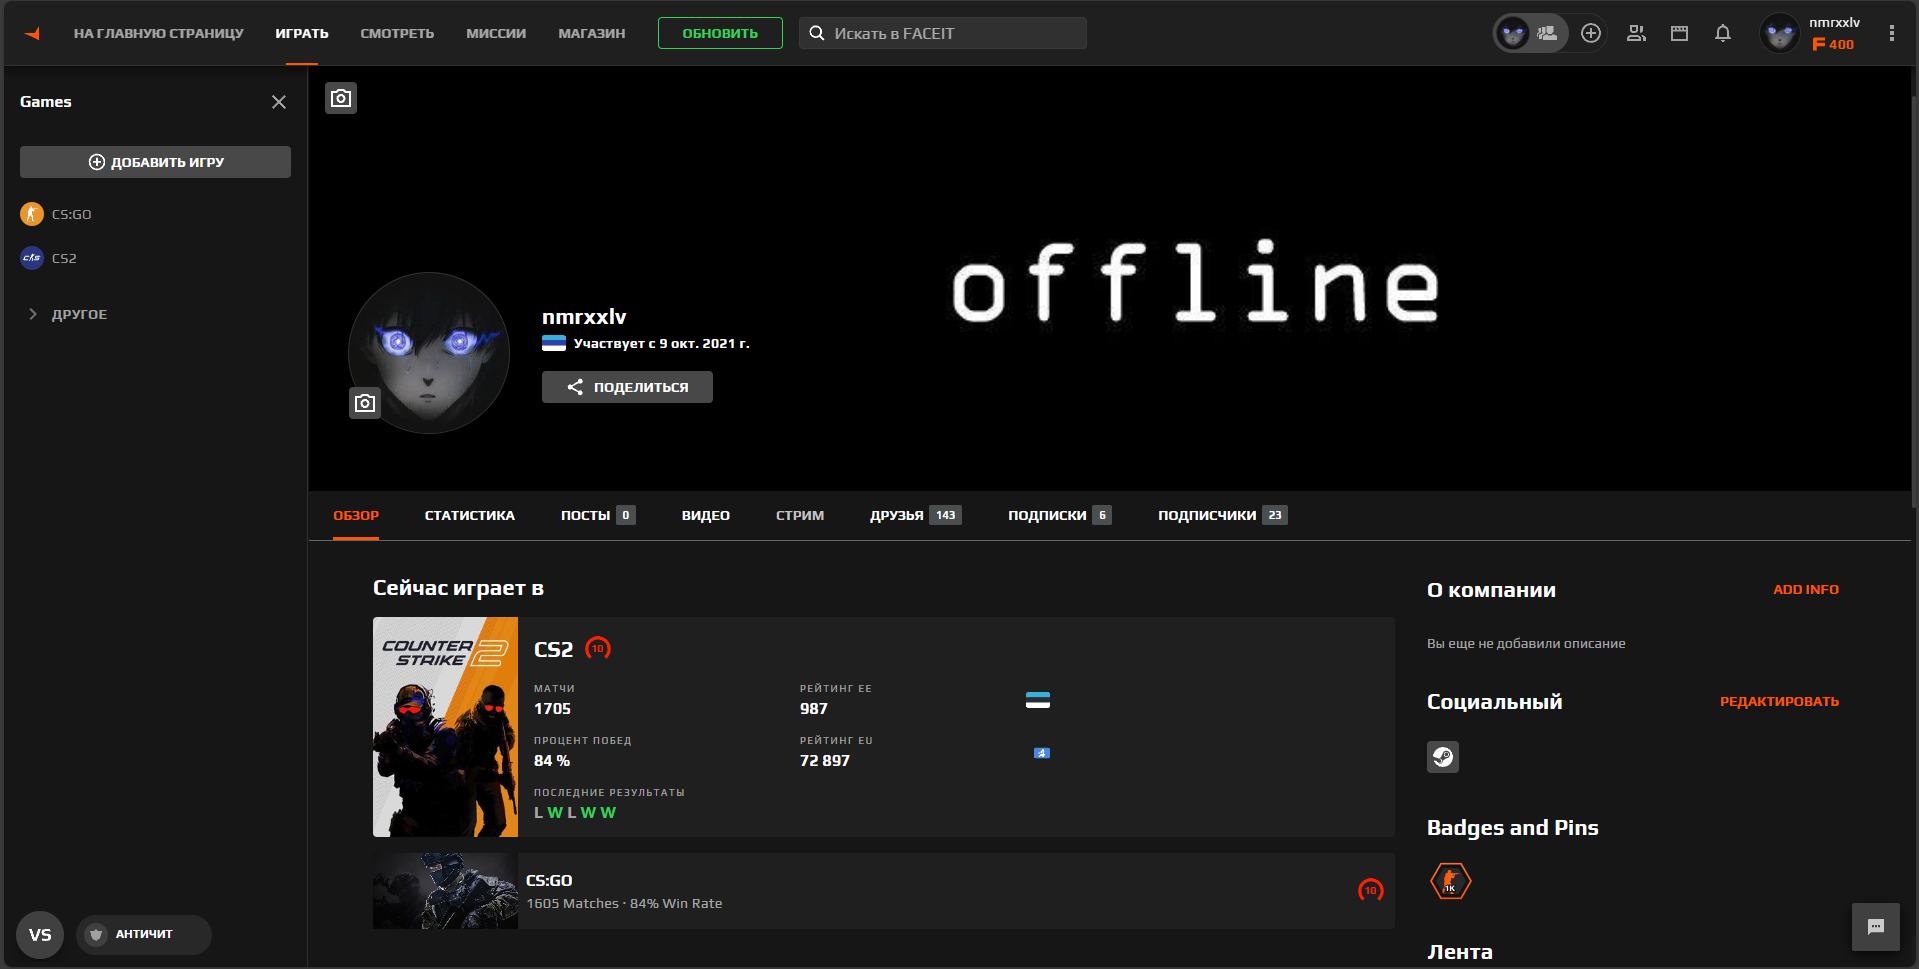Open the СМОТРЕТЬ menu item
The image size is (1919, 969).
(397, 33)
